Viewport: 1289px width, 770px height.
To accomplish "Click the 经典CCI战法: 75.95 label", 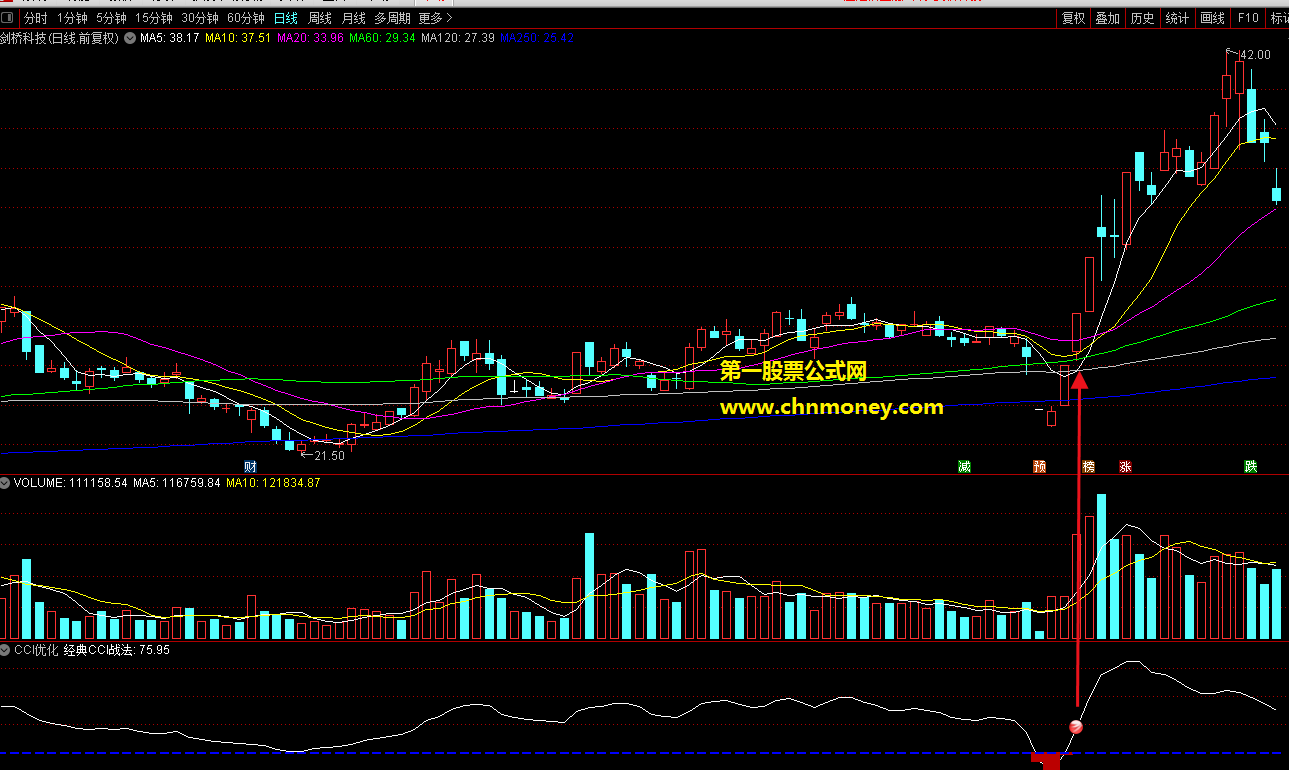I will [x=117, y=650].
